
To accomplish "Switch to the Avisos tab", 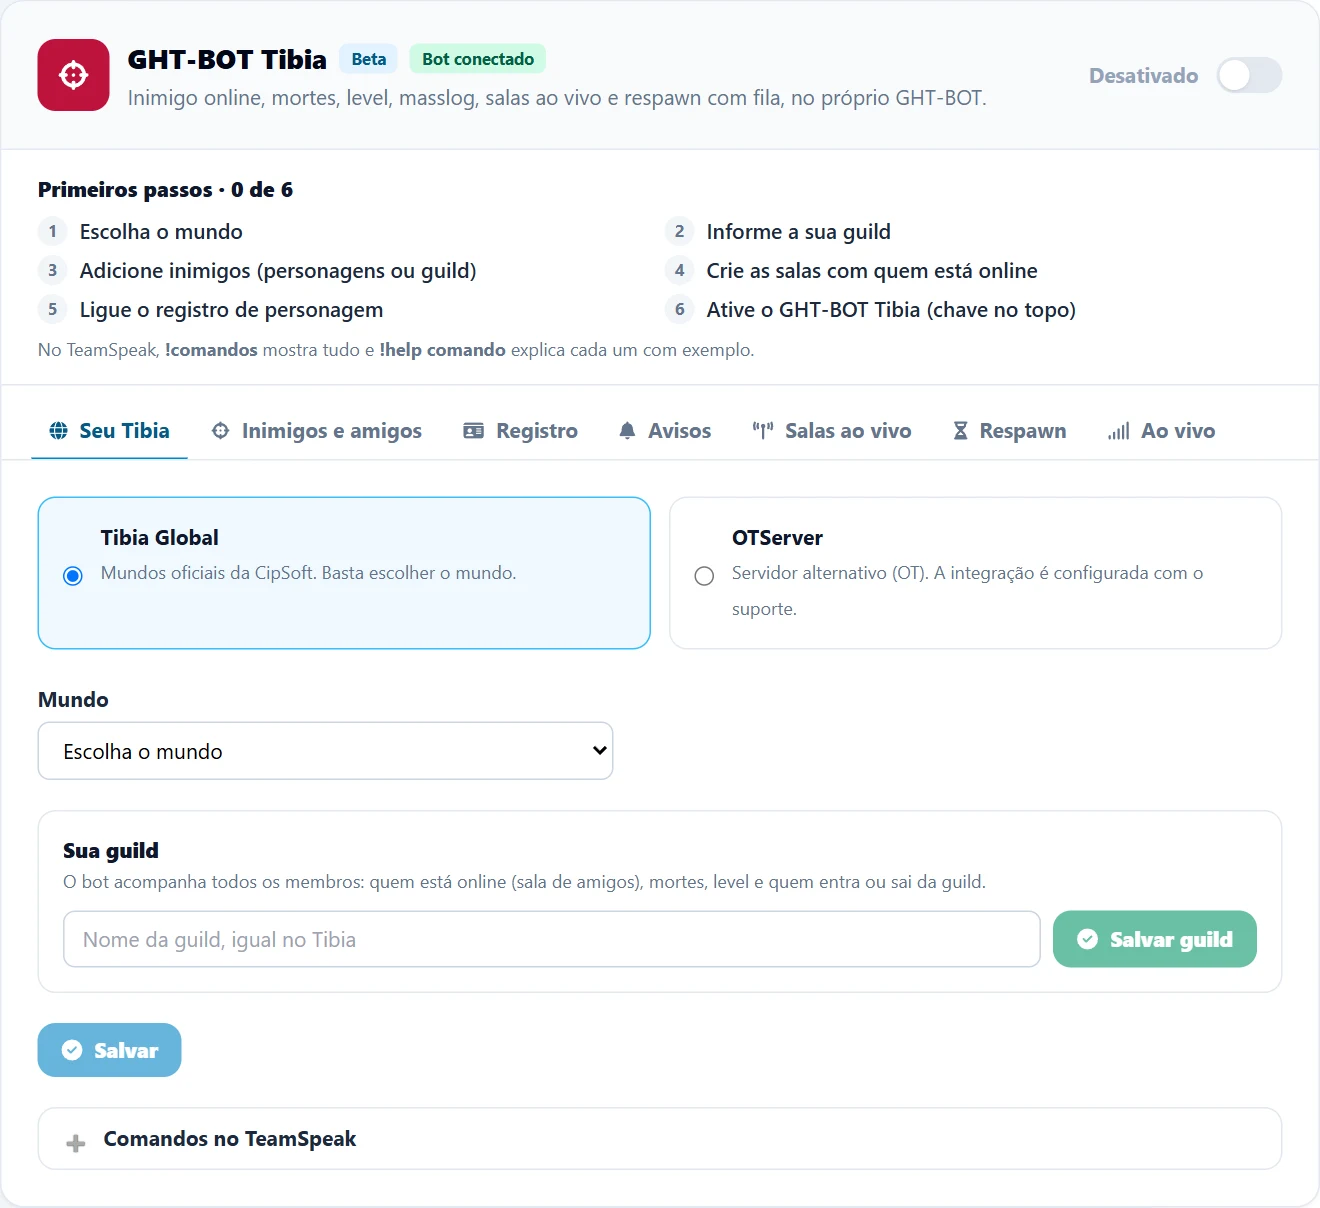I will (x=664, y=431).
